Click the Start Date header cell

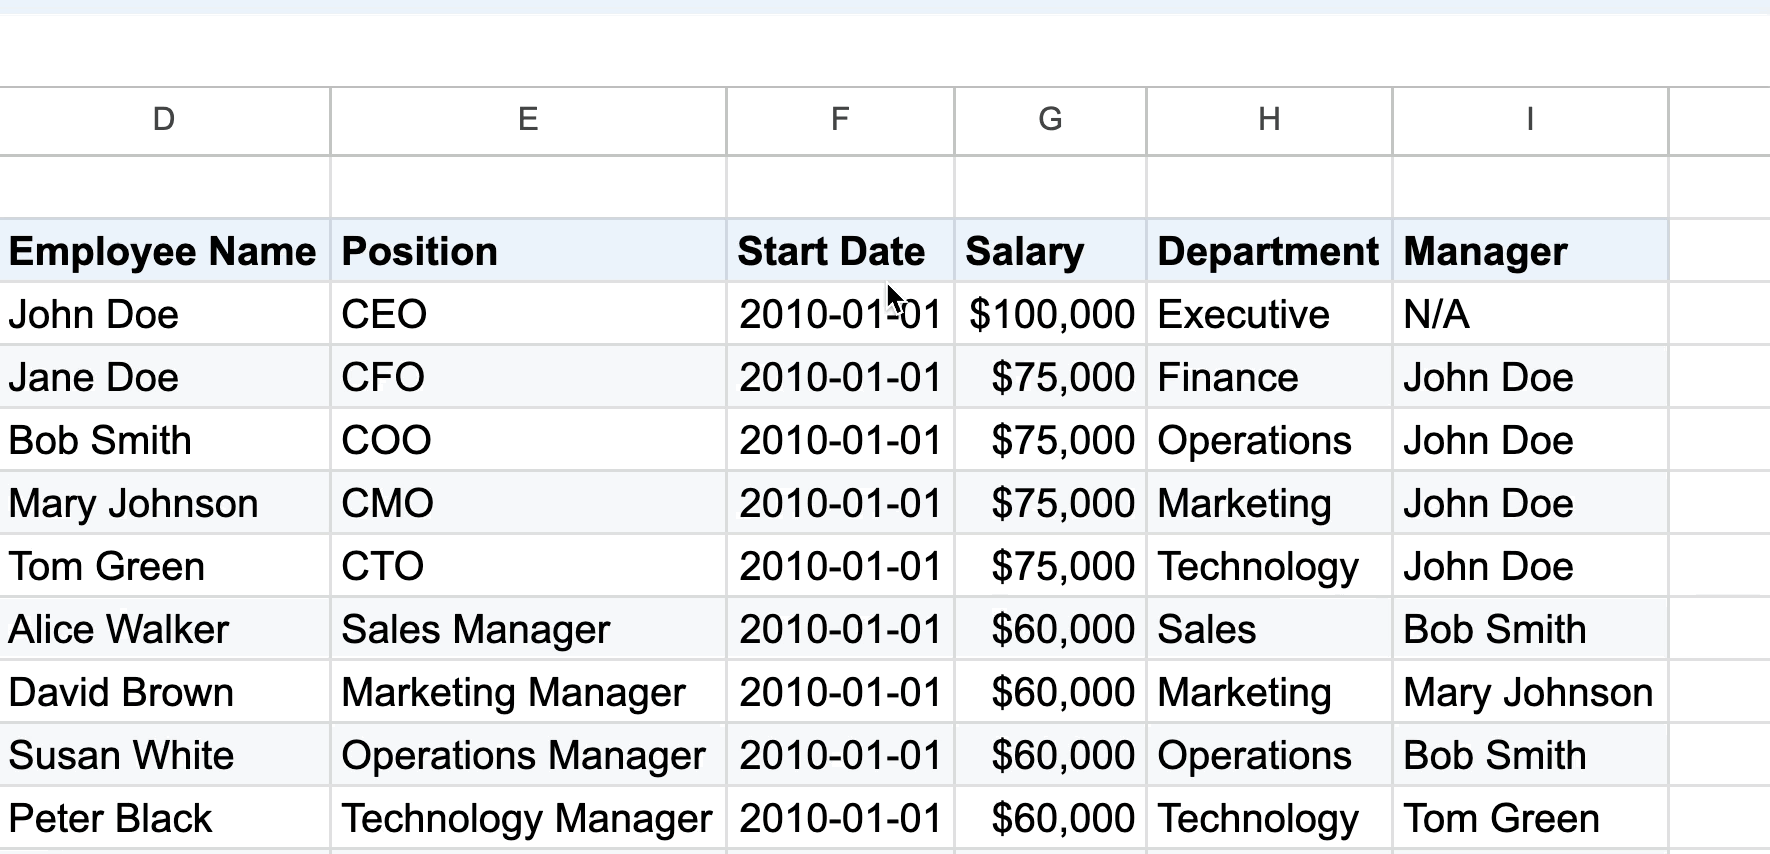click(x=831, y=252)
